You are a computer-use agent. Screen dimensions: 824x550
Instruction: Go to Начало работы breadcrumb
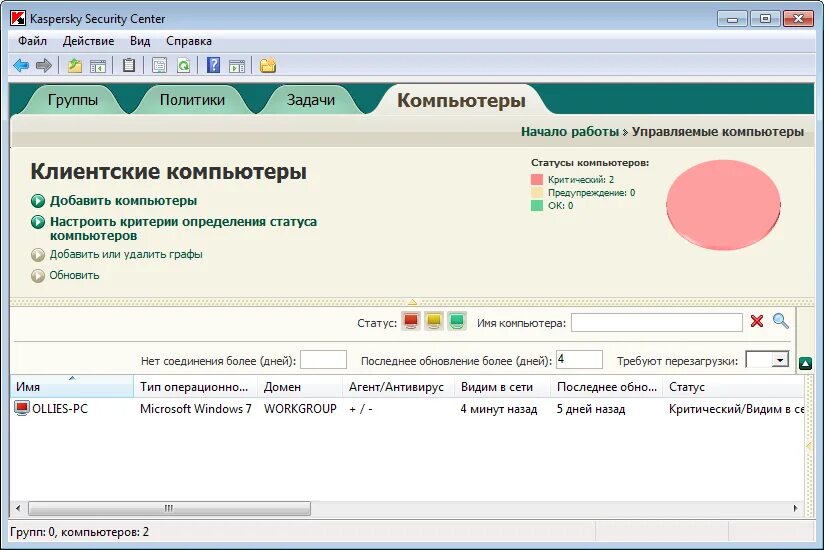570,132
